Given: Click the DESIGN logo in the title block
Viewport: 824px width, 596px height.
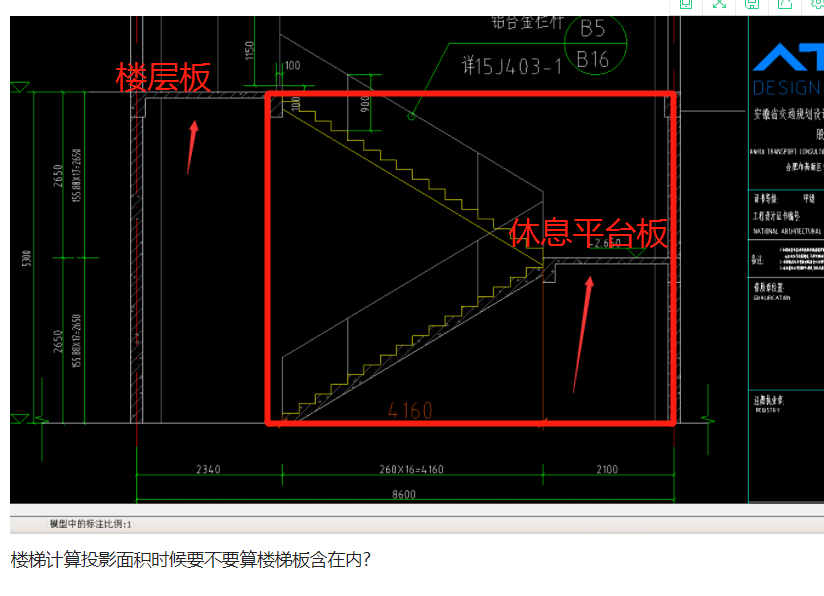Looking at the screenshot, I should [787, 88].
